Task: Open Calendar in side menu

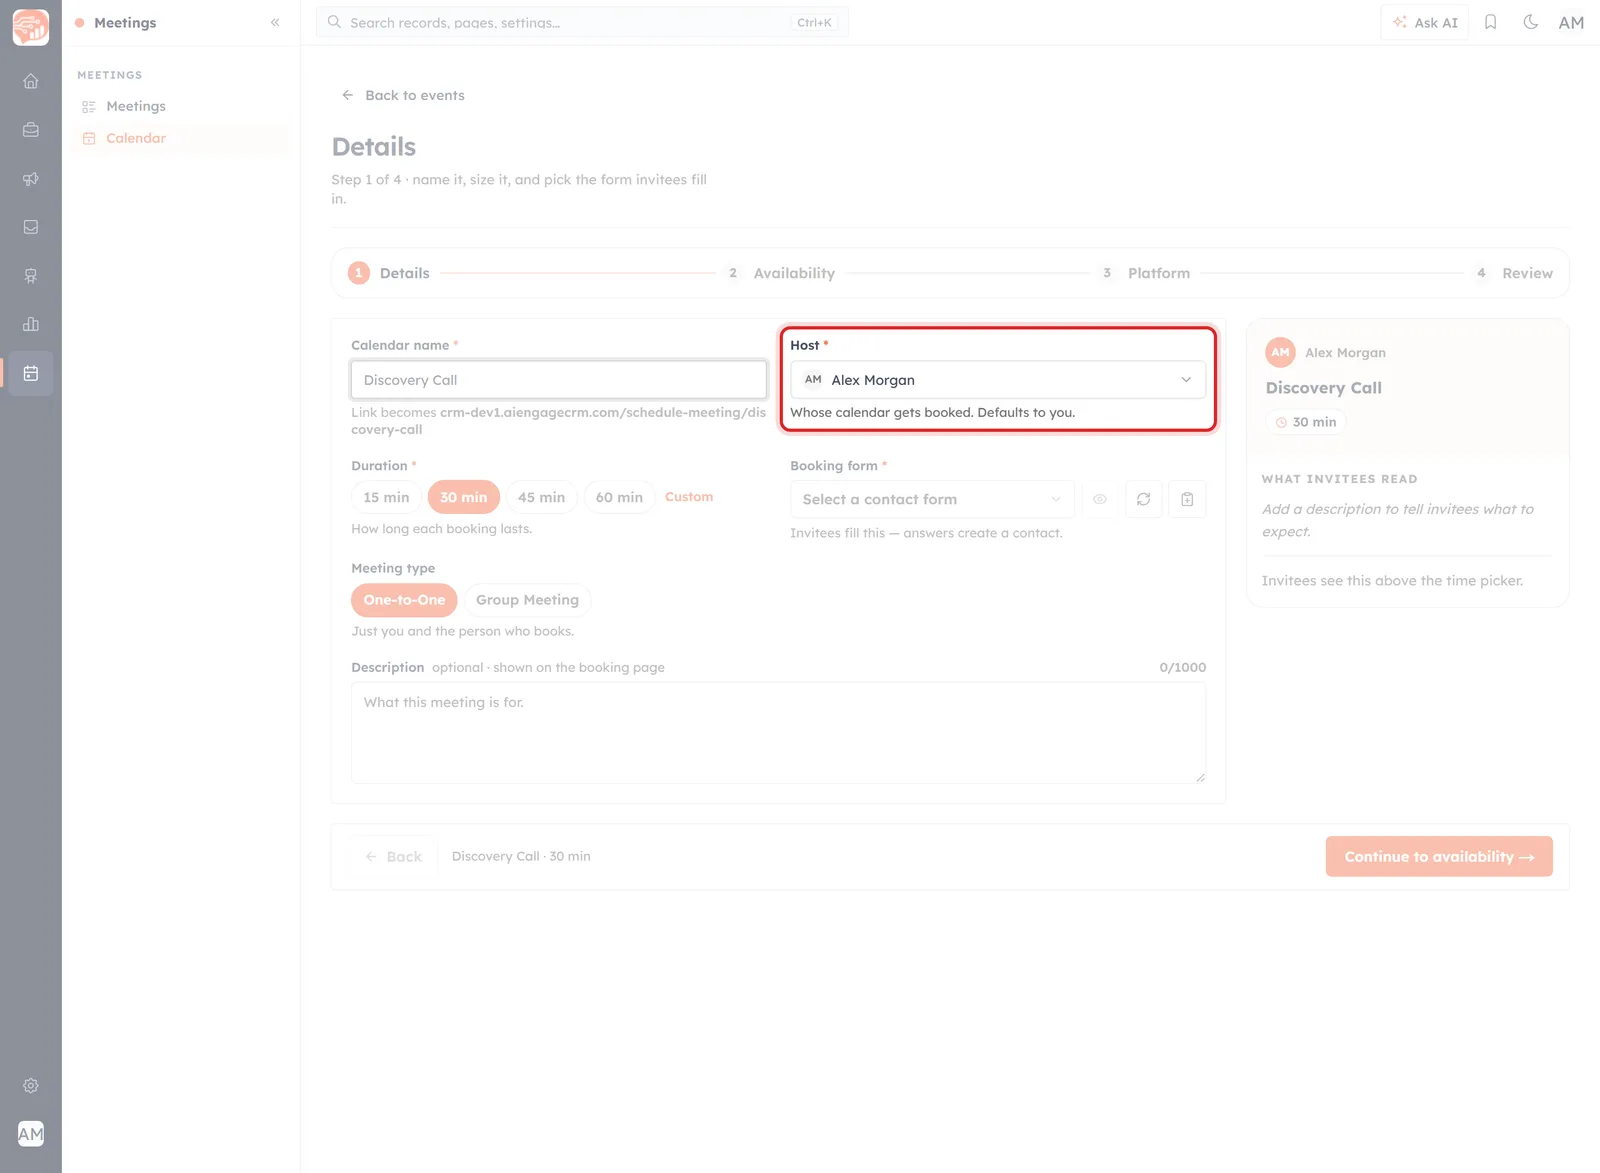Action: click(x=180, y=138)
